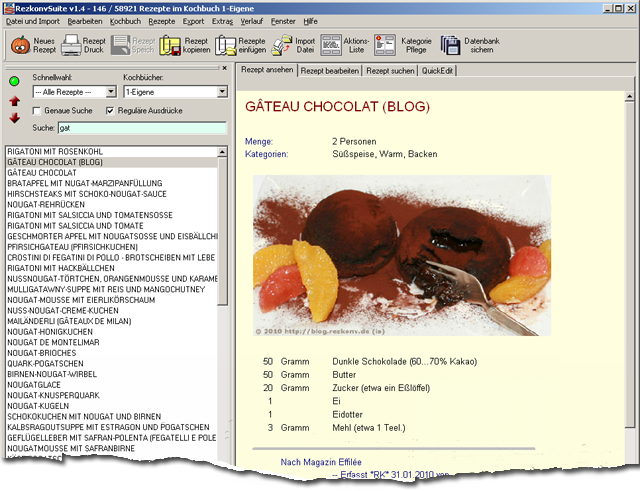640x491 pixels.
Task: Select MULLIGATAWNY-SUPPE MIT REIS UND MANGOCHUTNEY
Action: pyautogui.click(x=112, y=289)
